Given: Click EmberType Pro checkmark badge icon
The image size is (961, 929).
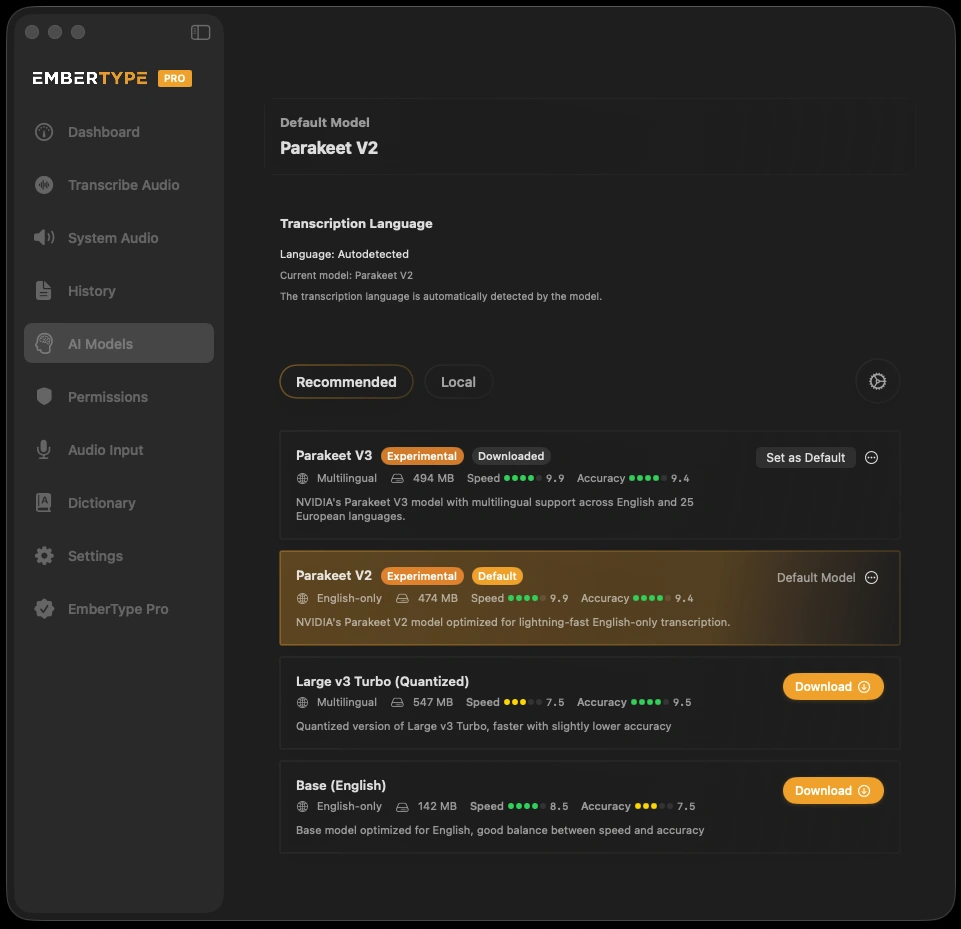Looking at the screenshot, I should coord(44,609).
